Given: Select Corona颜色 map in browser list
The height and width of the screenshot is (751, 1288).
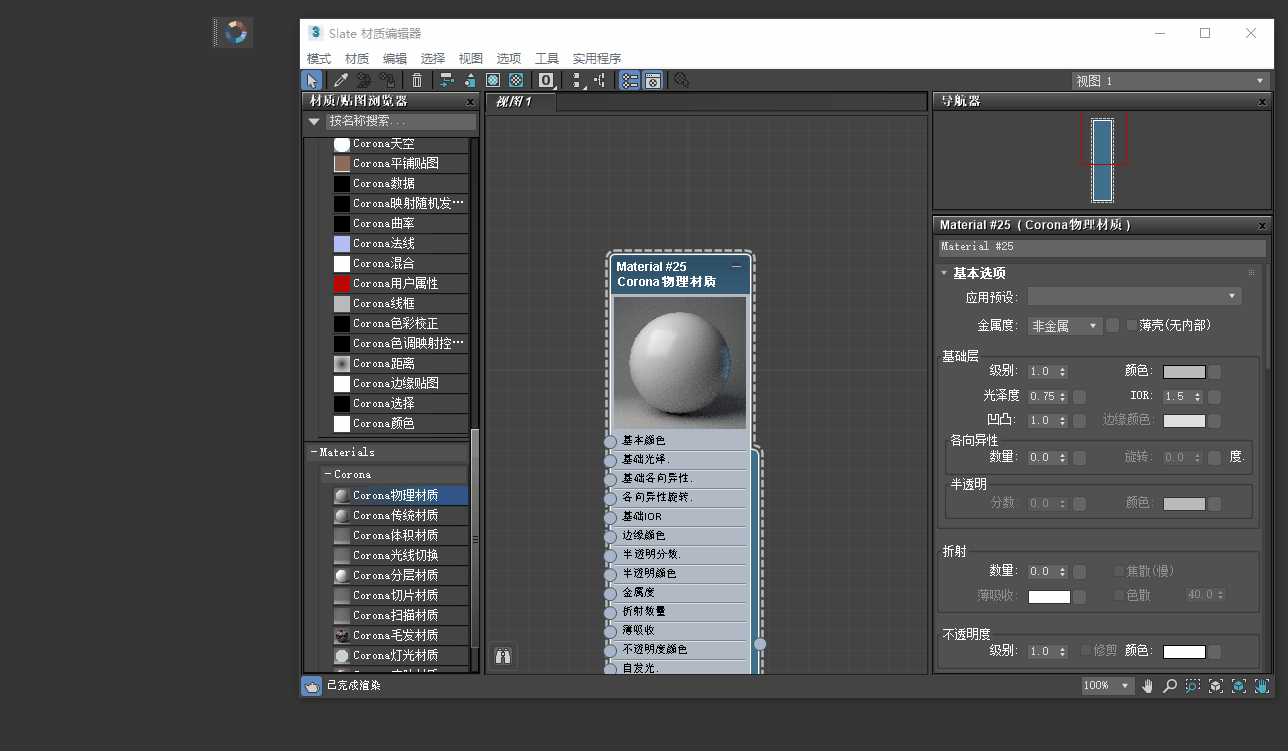Looking at the screenshot, I should 383,423.
